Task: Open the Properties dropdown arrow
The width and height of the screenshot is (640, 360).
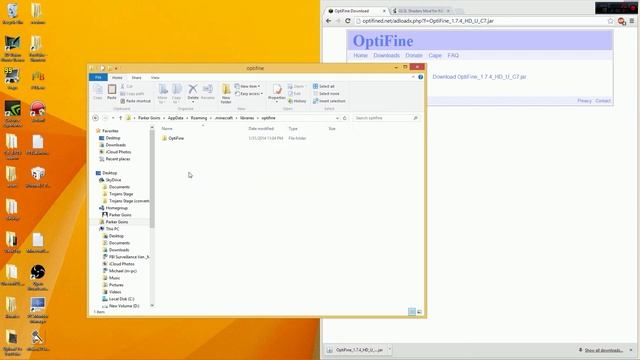Action: [x=277, y=102]
